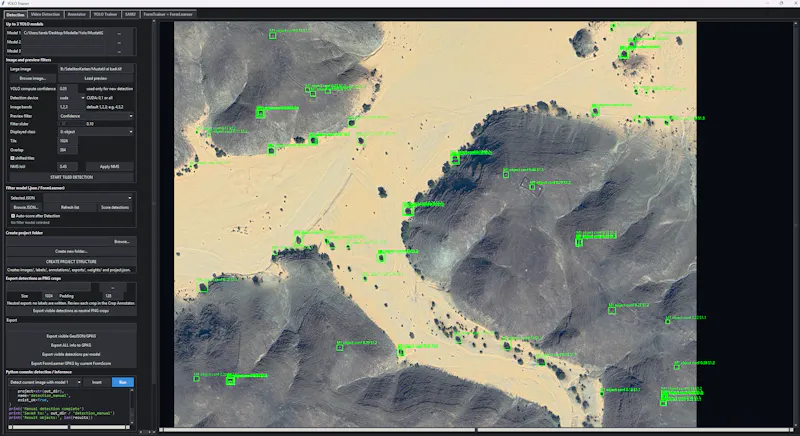Click Export visible GeoJSON/GPKG button
This screenshot has height=436, width=800.
[x=71, y=336]
